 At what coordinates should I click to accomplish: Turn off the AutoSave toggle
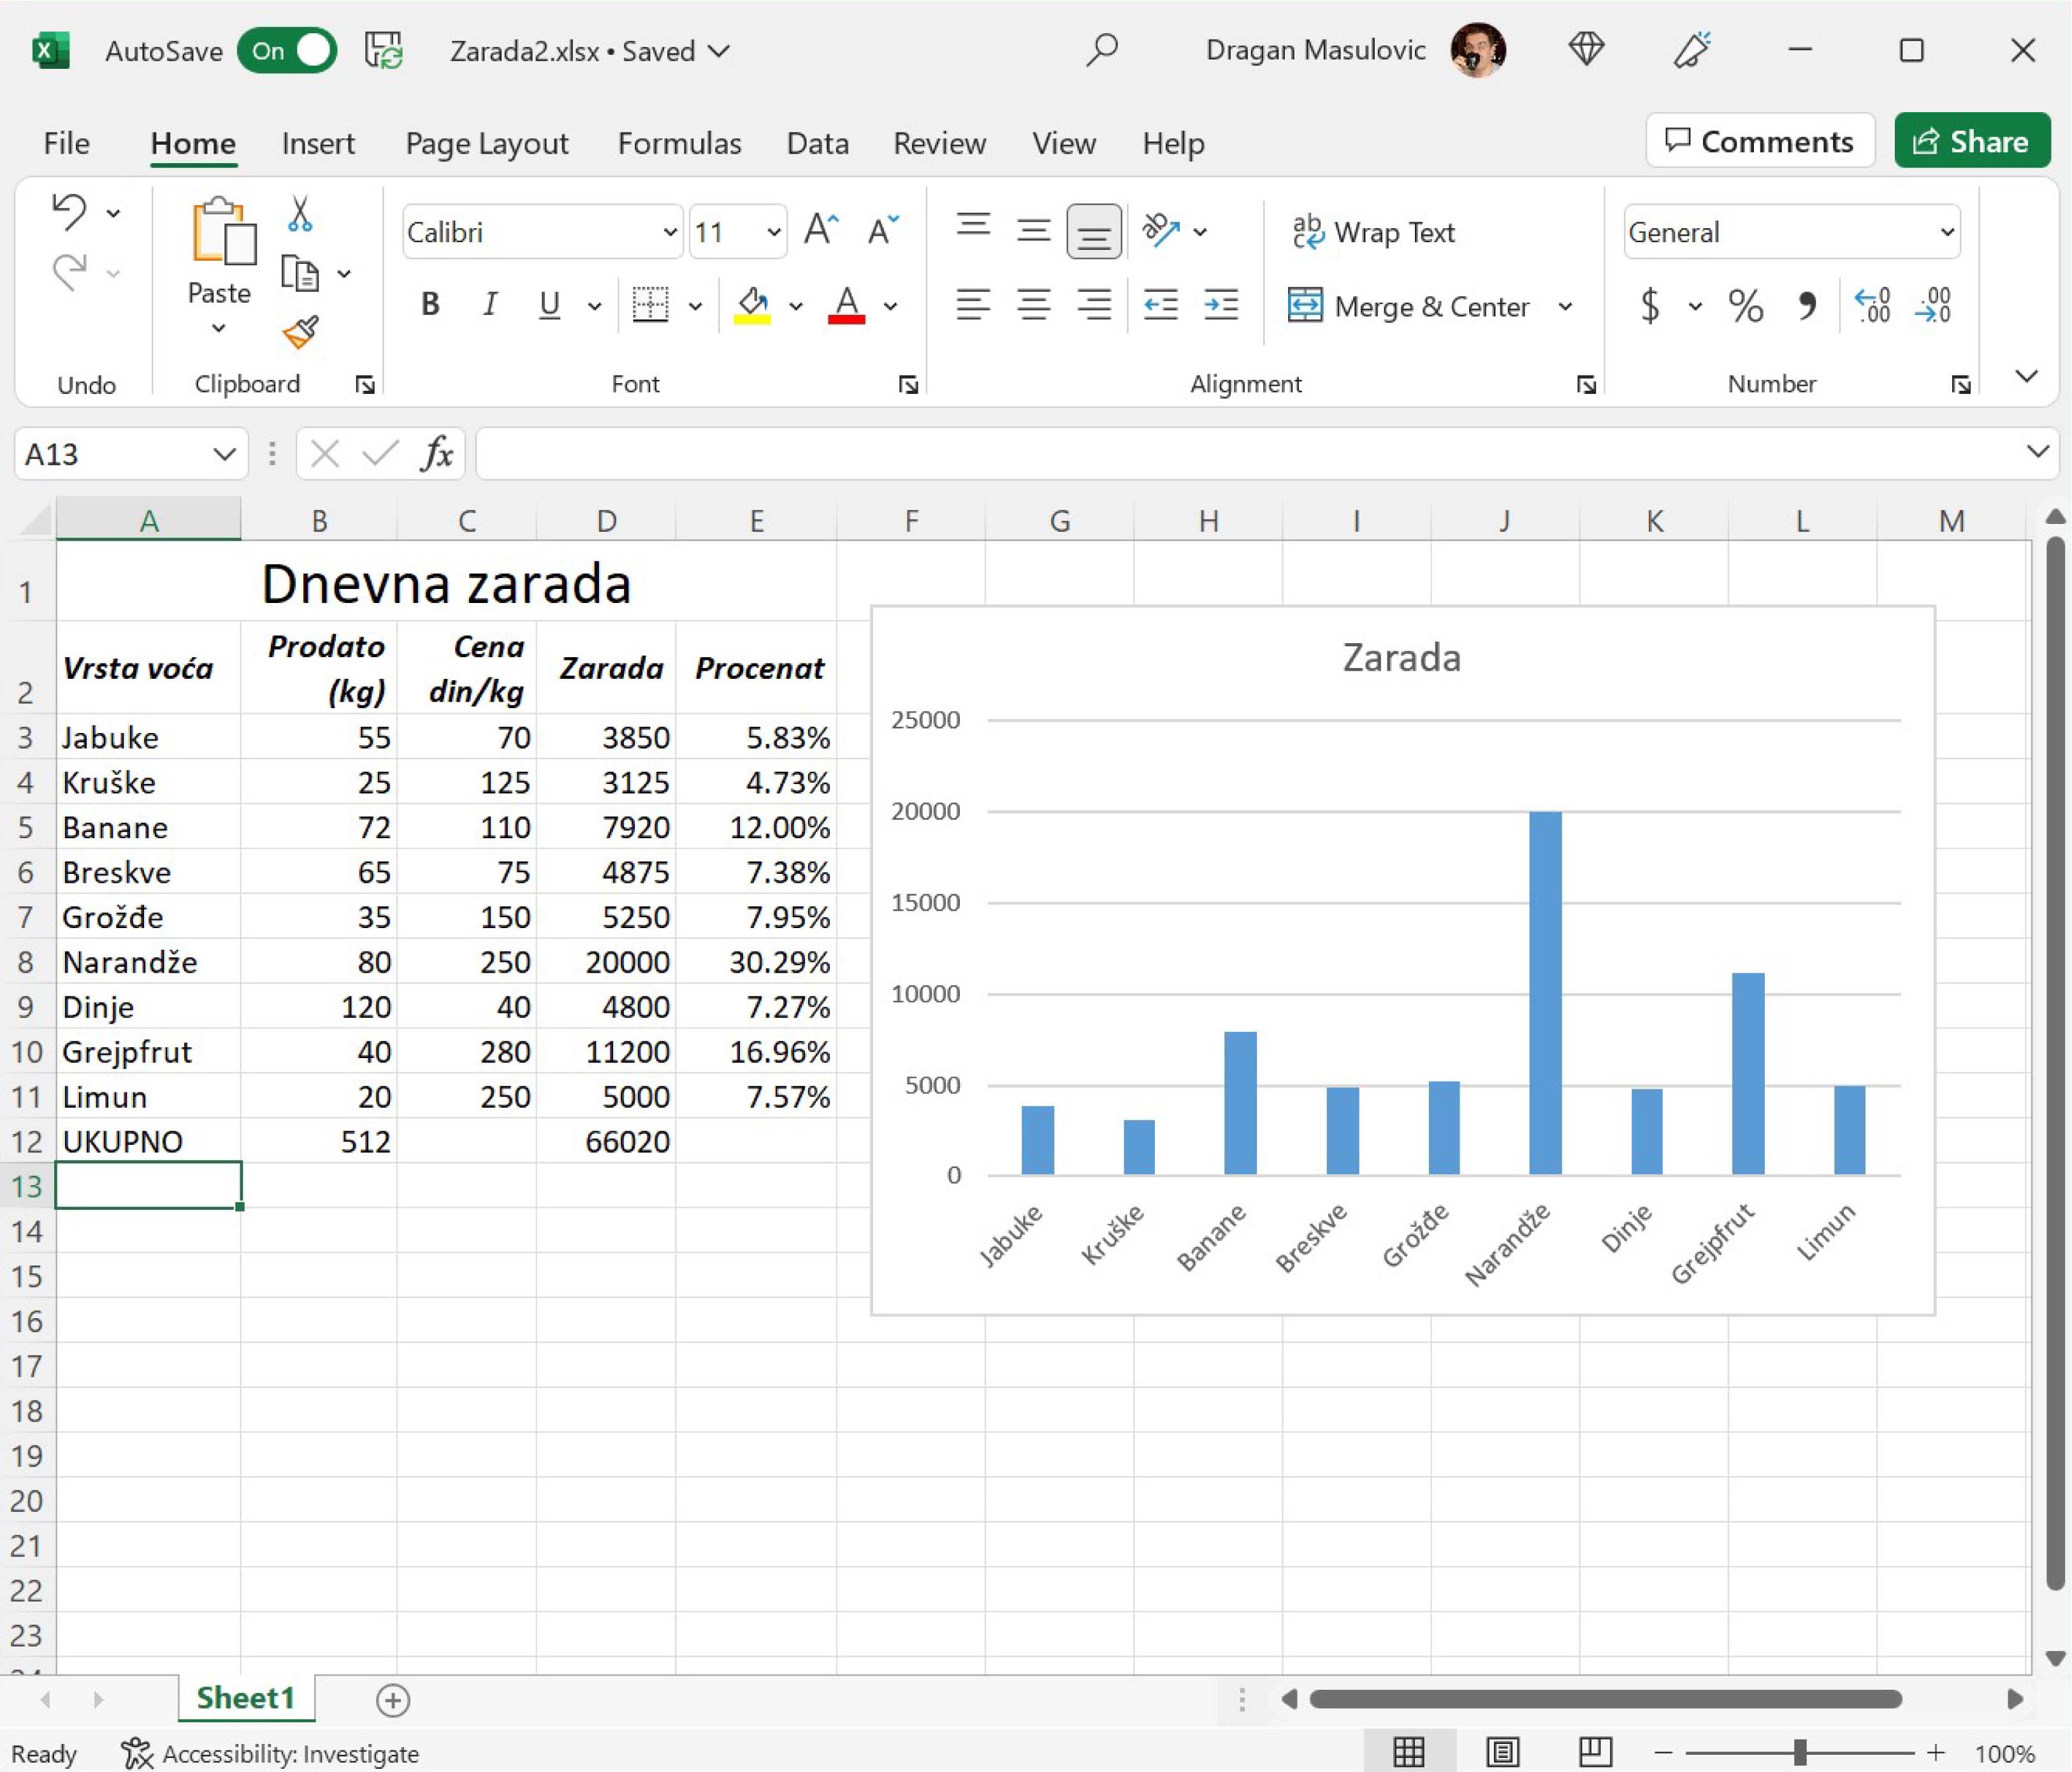click(287, 51)
